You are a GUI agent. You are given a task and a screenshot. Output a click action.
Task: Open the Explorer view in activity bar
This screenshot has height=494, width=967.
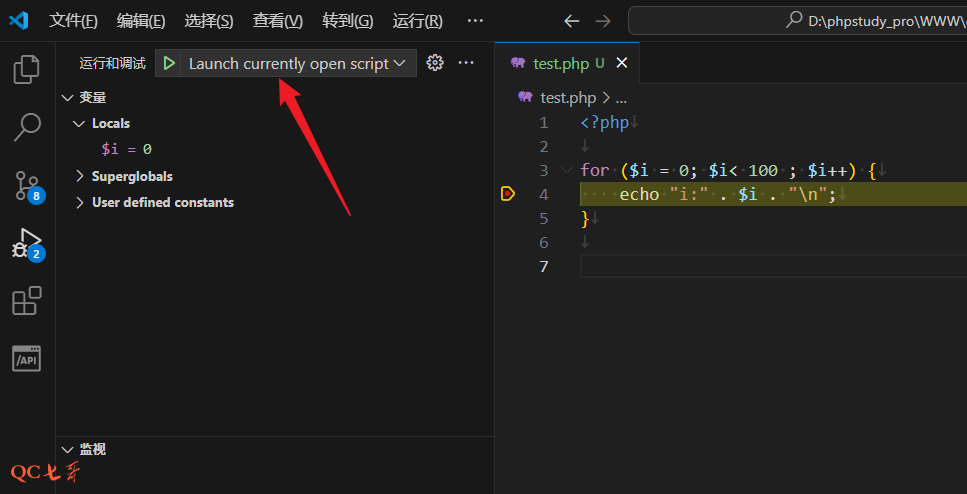(x=27, y=69)
